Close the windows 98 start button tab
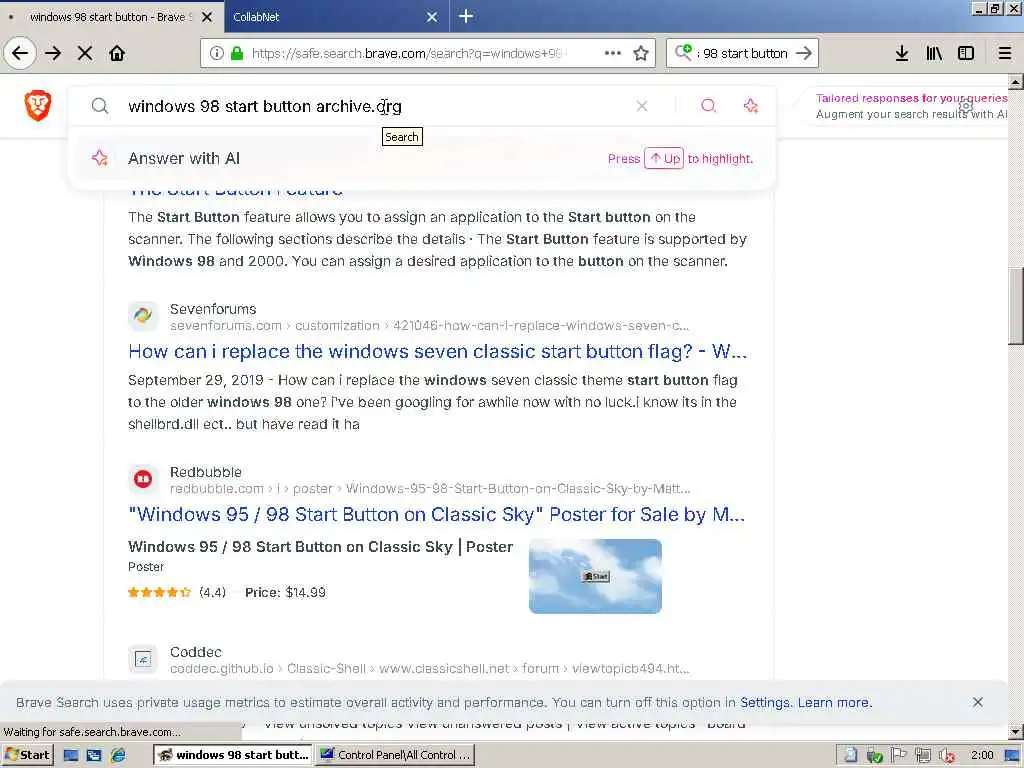The image size is (1024, 768). 207,17
